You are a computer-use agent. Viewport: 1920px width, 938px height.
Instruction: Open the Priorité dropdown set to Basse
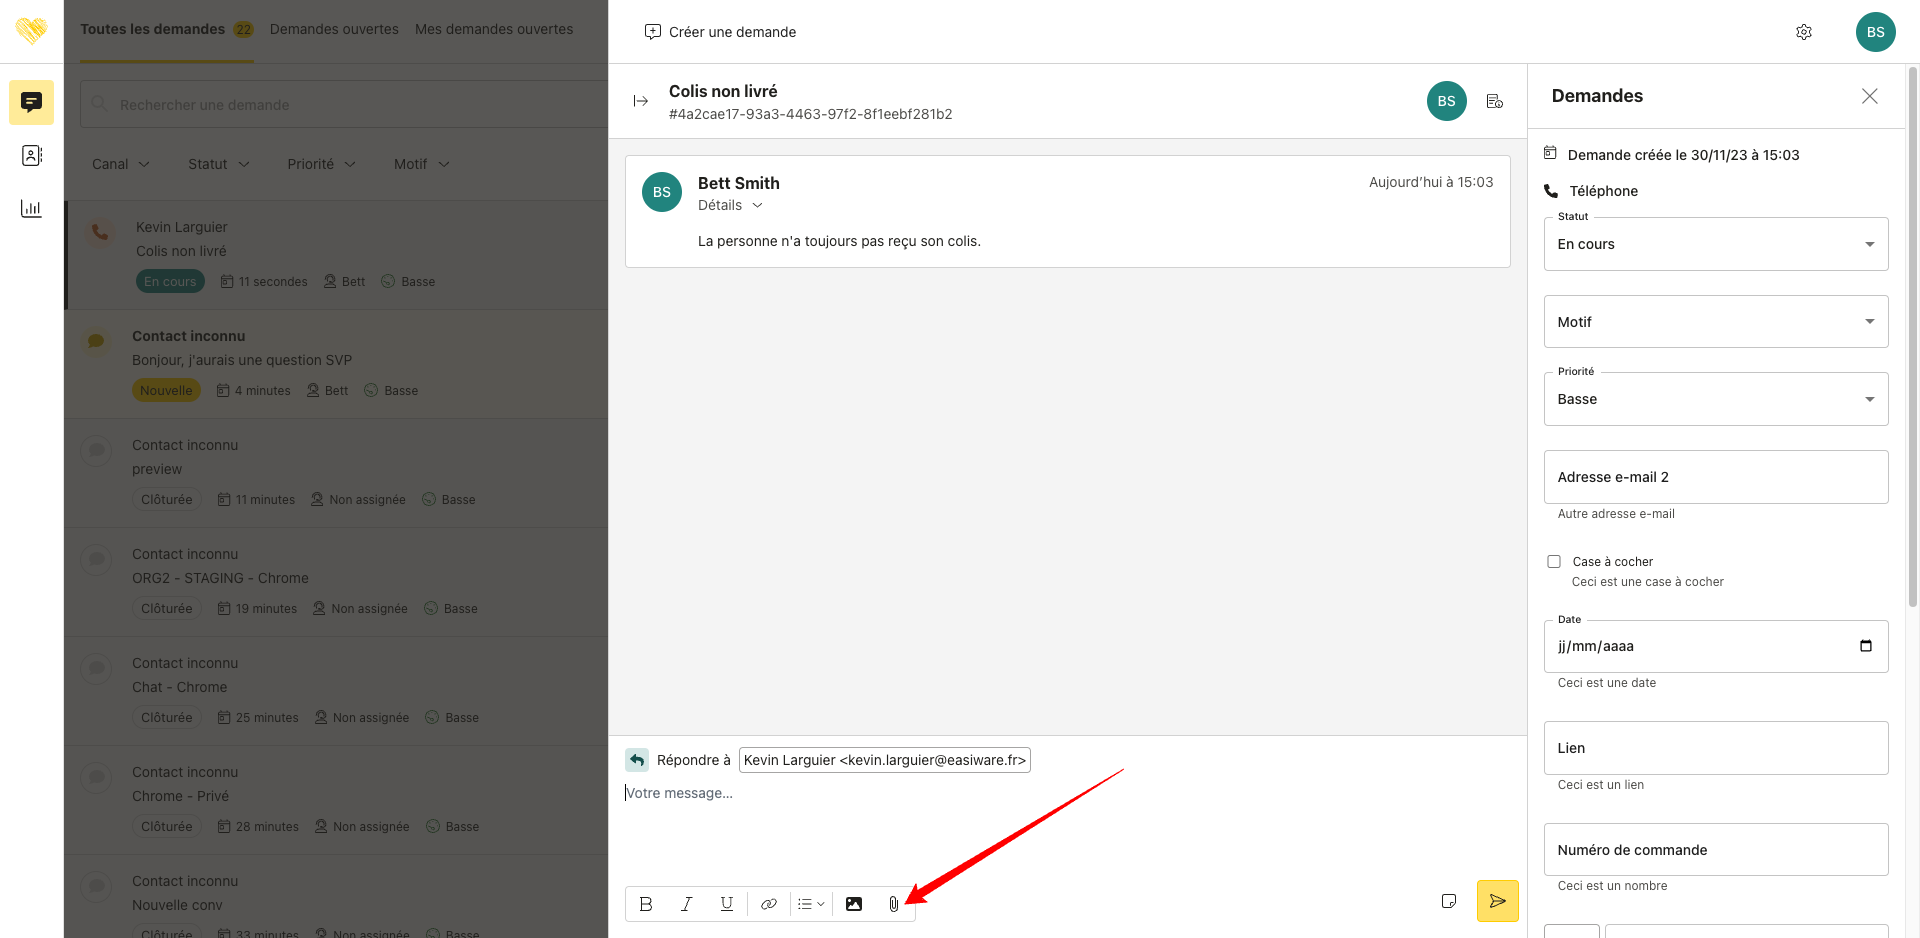(x=1715, y=399)
